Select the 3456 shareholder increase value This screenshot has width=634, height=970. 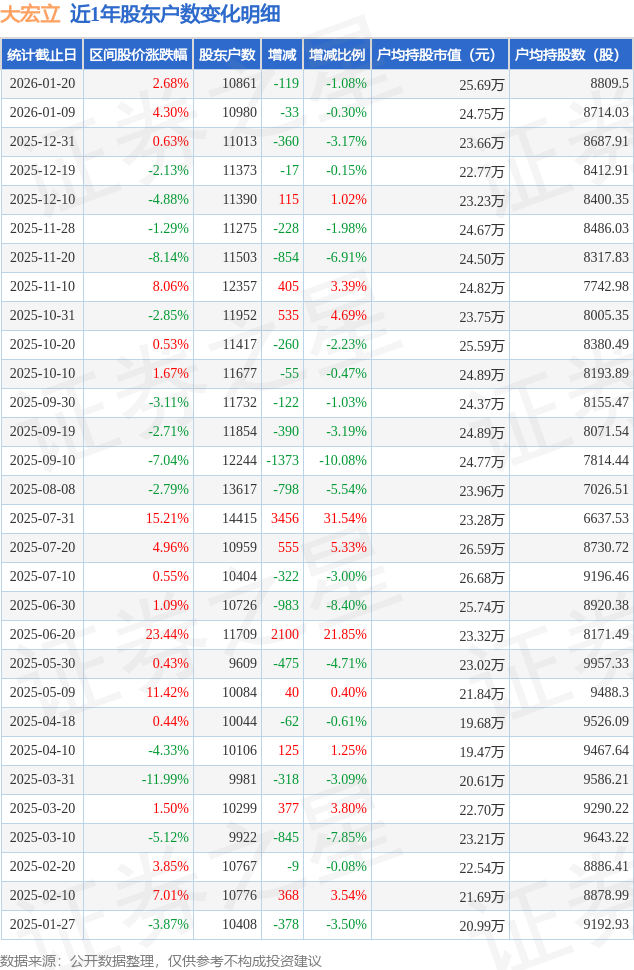[x=285, y=519]
